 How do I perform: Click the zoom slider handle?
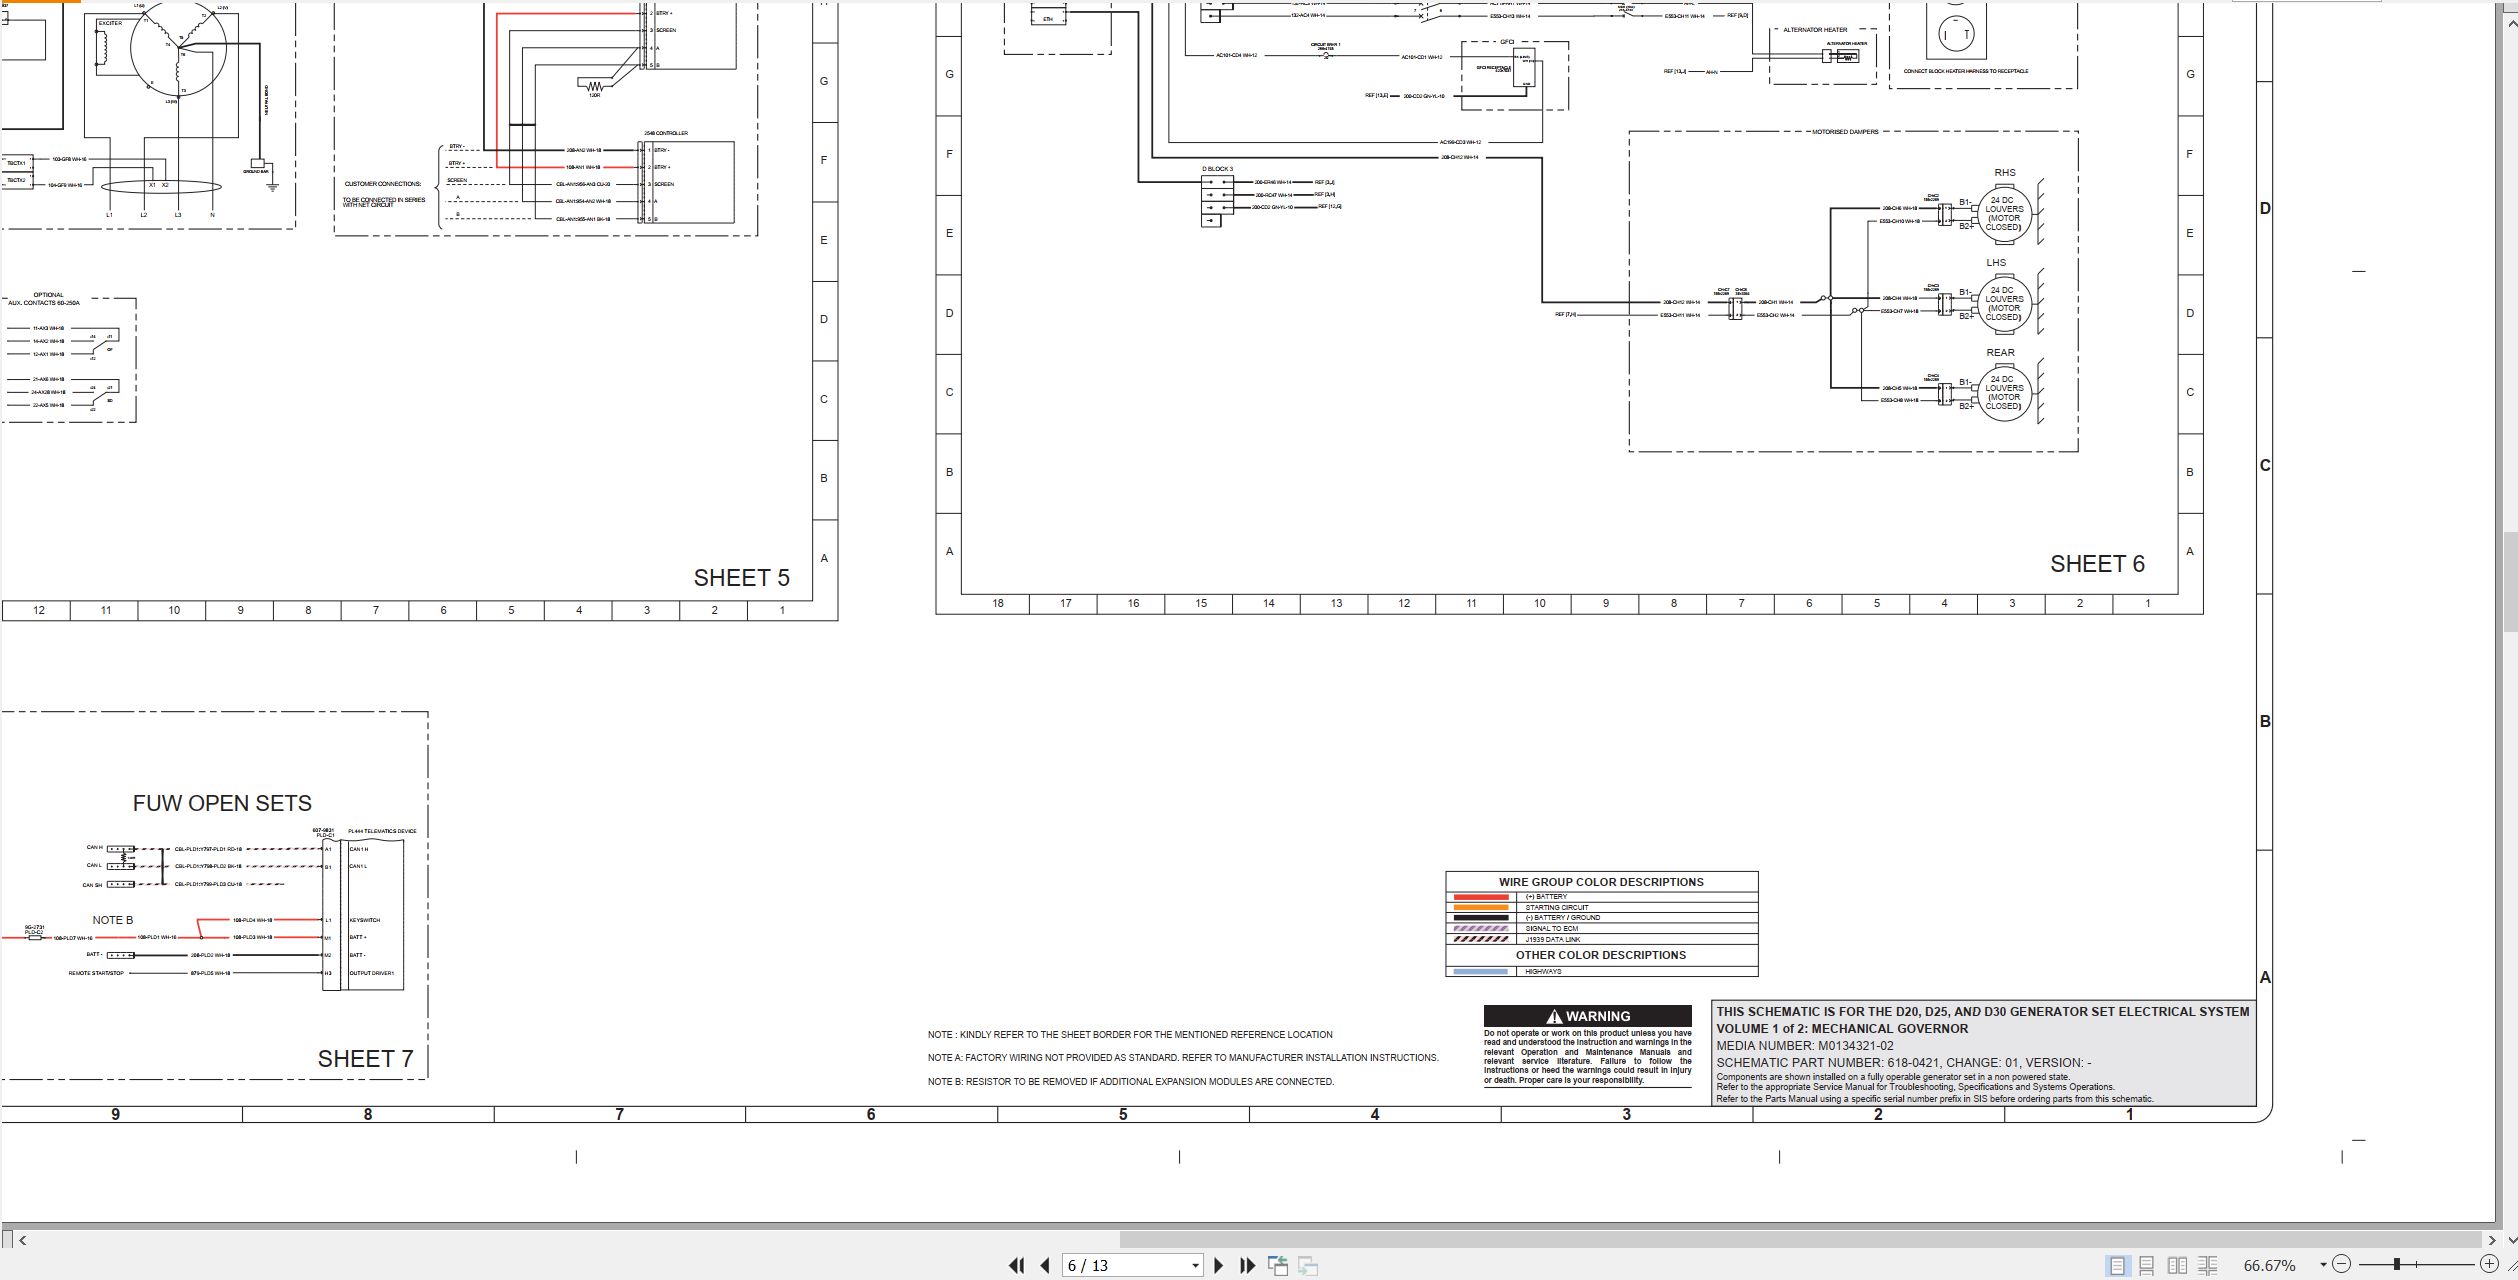[2396, 1265]
